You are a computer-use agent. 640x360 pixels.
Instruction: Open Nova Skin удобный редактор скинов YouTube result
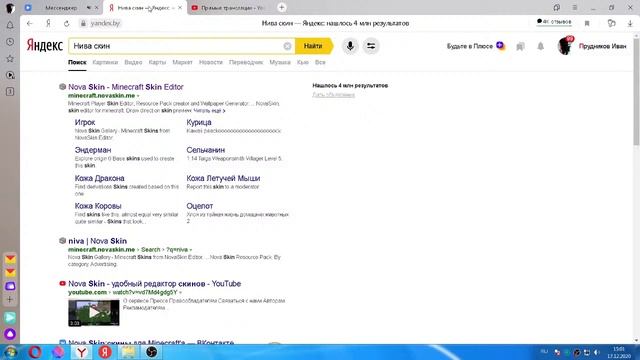coord(154,284)
